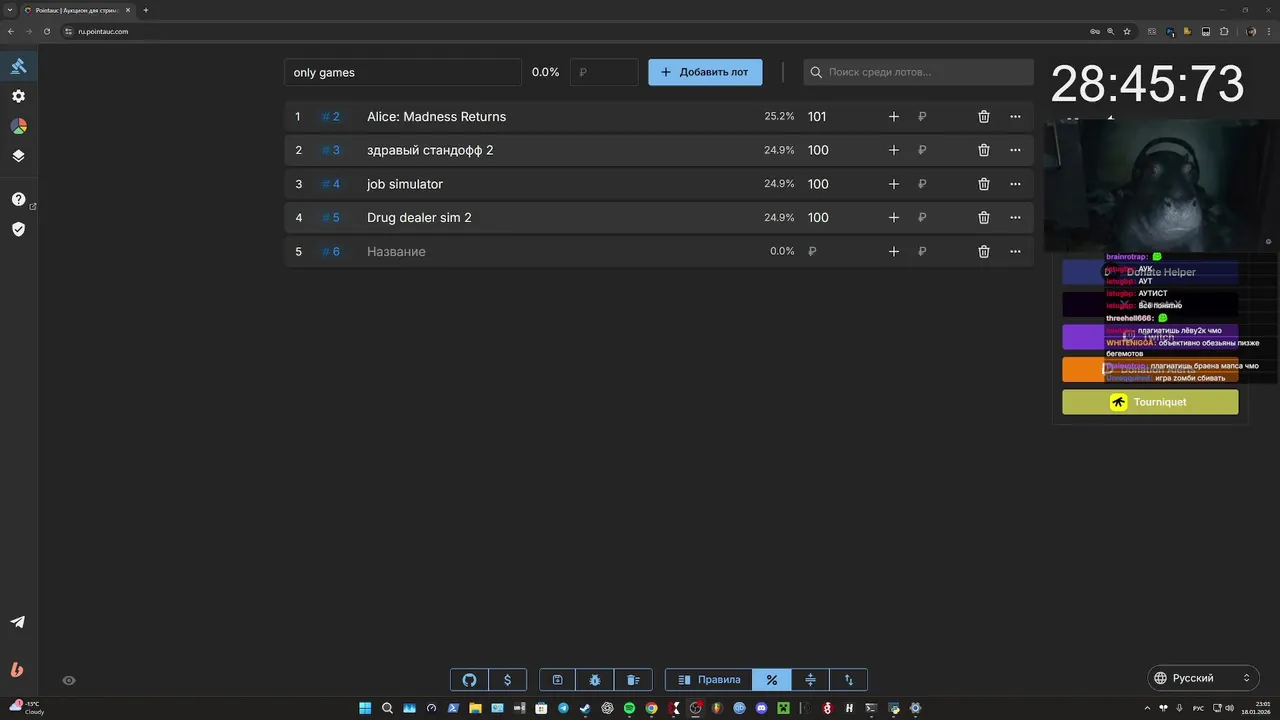Click the 'only games' lot name field
Image resolution: width=1280 pixels, height=720 pixels.
(x=403, y=72)
